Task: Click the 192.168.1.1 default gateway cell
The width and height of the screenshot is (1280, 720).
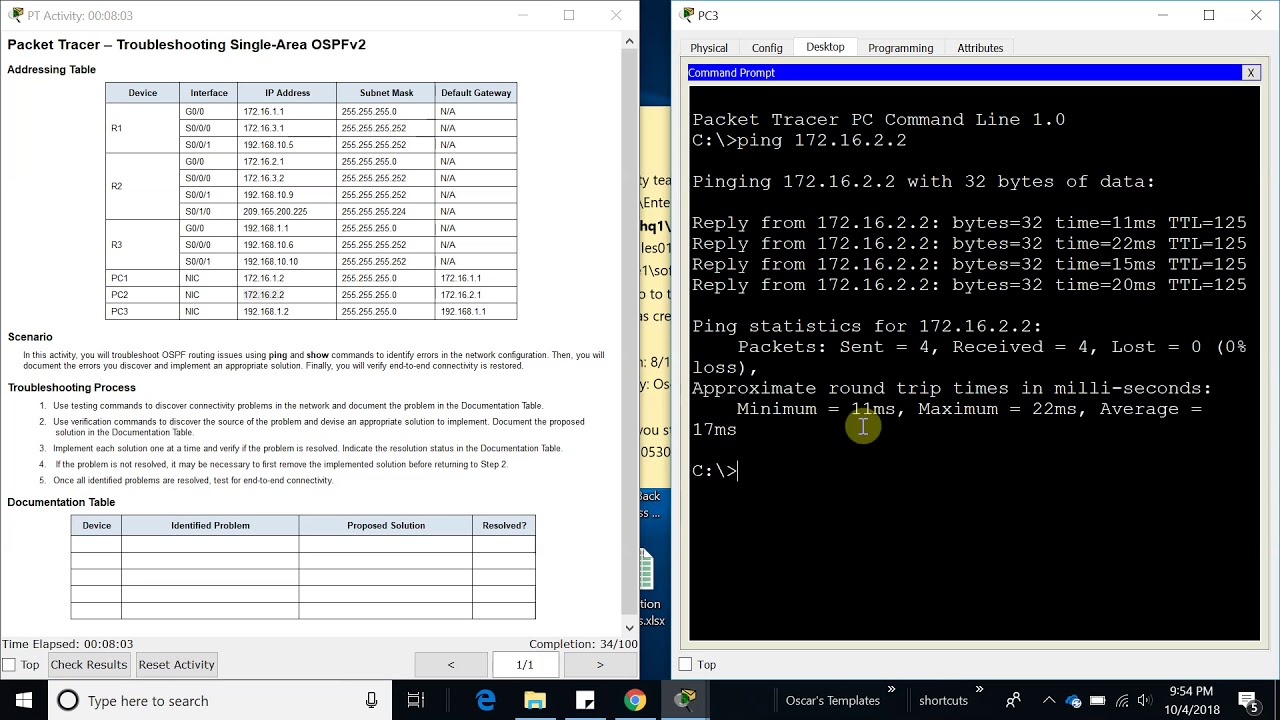Action: point(476,312)
